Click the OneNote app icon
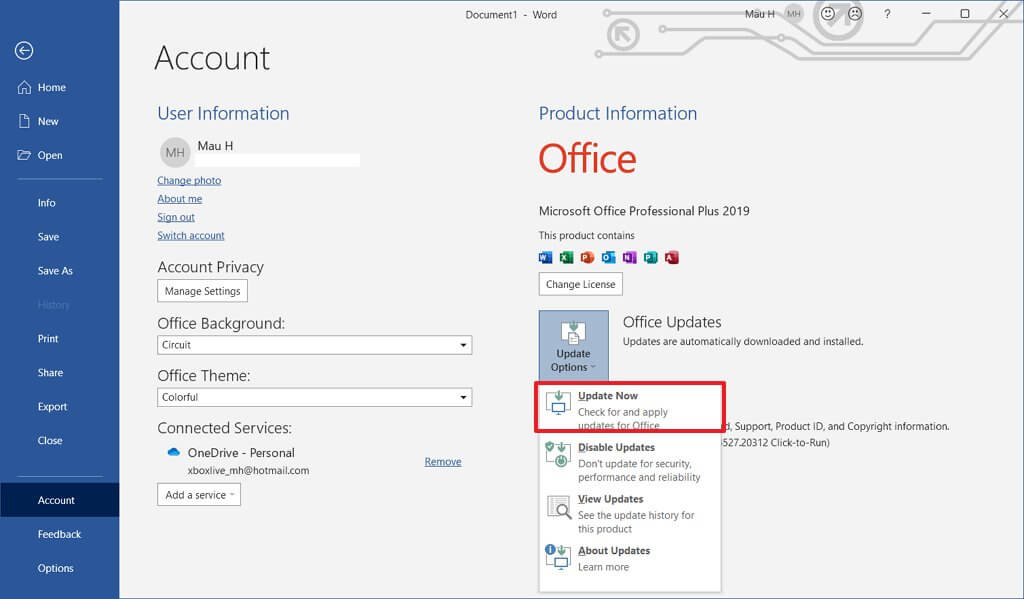 [629, 257]
